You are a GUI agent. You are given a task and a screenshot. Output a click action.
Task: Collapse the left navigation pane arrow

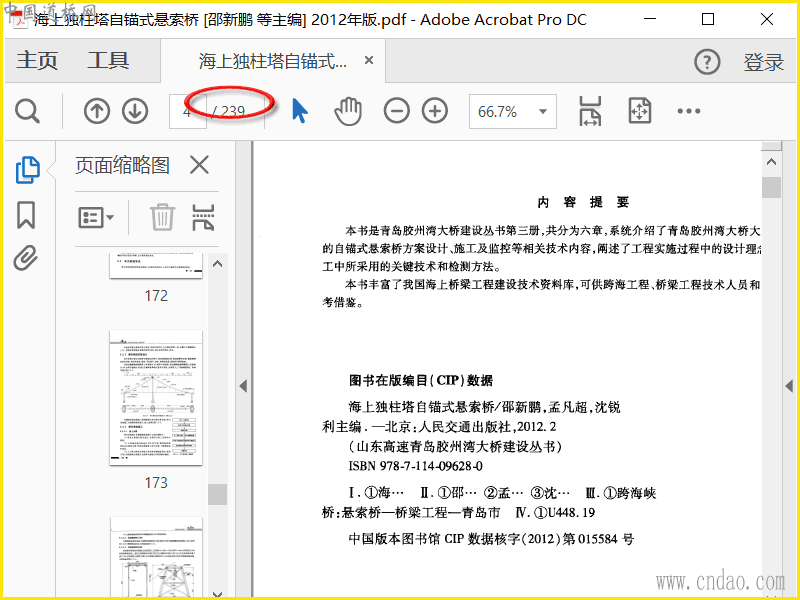(243, 386)
